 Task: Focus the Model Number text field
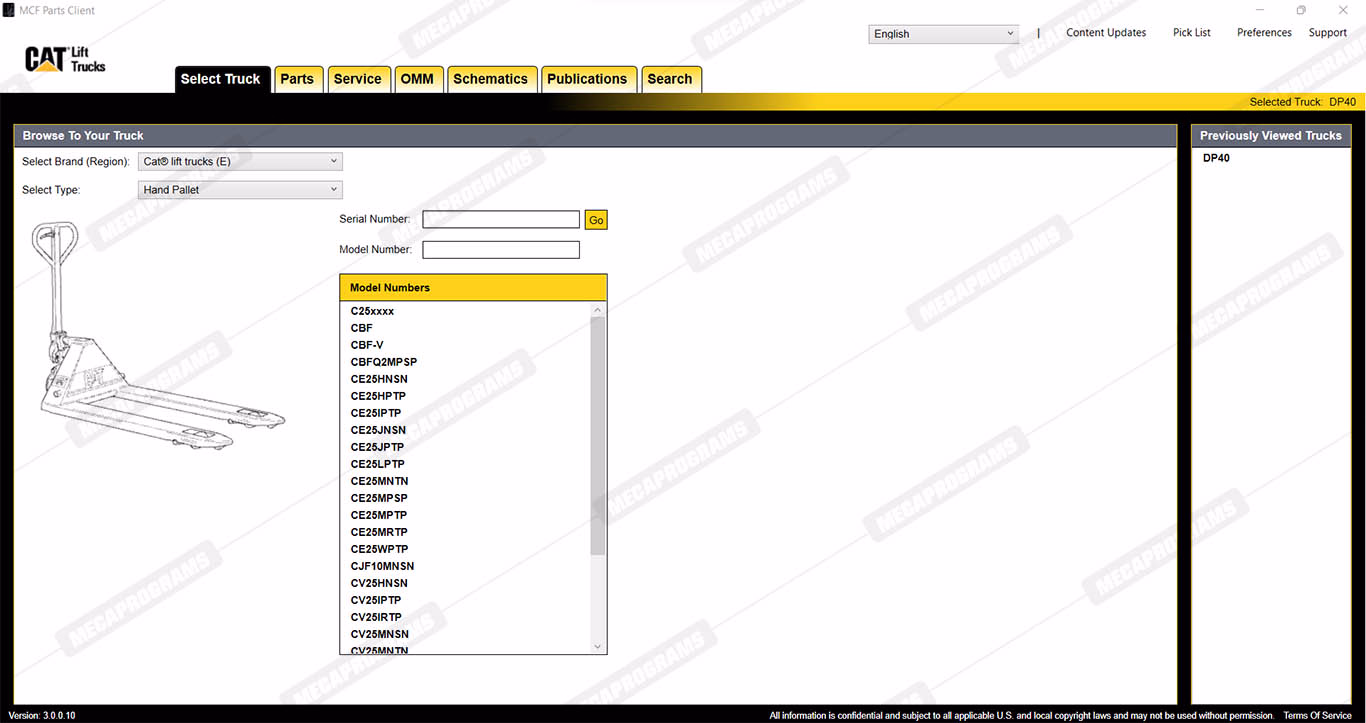pyautogui.click(x=501, y=250)
